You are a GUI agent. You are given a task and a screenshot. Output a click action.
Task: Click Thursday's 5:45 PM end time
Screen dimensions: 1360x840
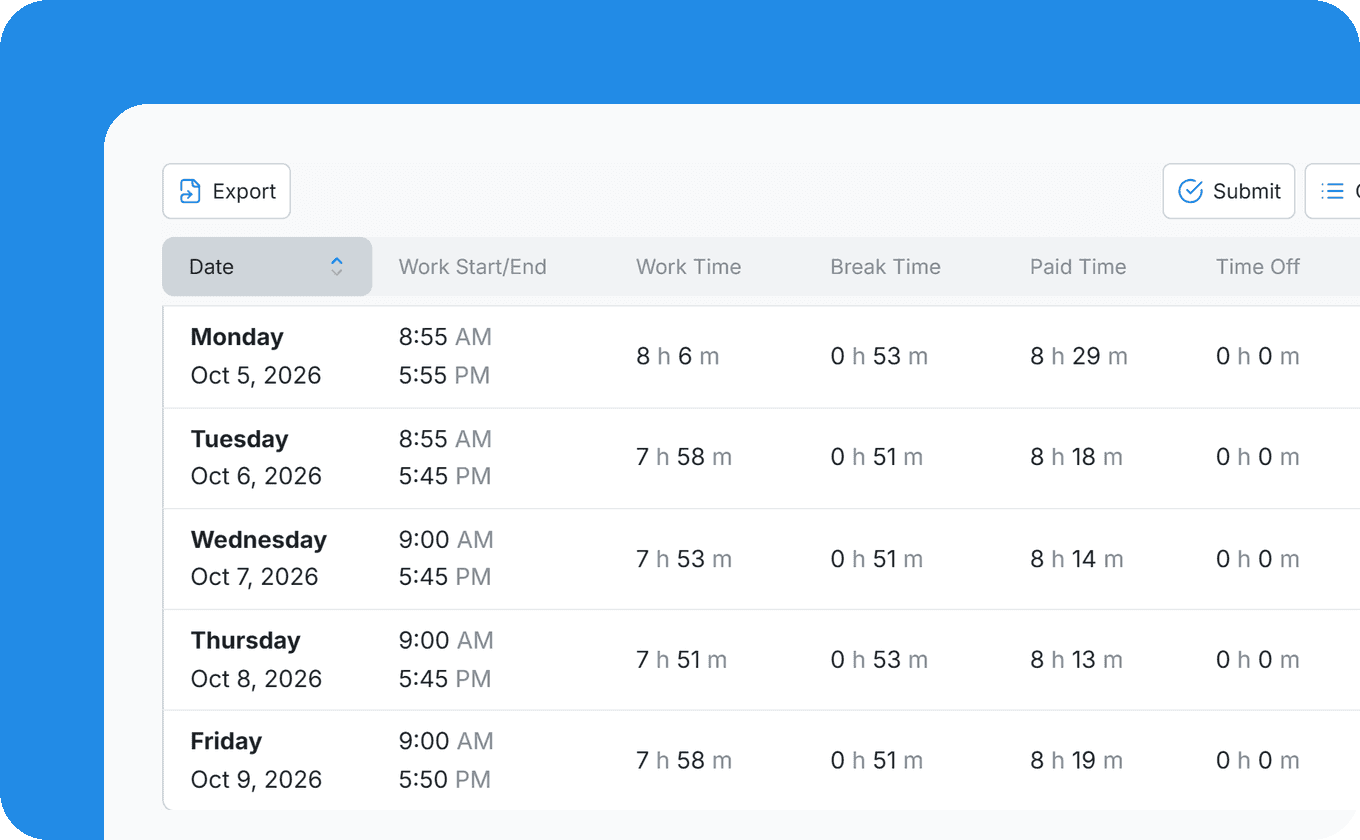(x=445, y=679)
